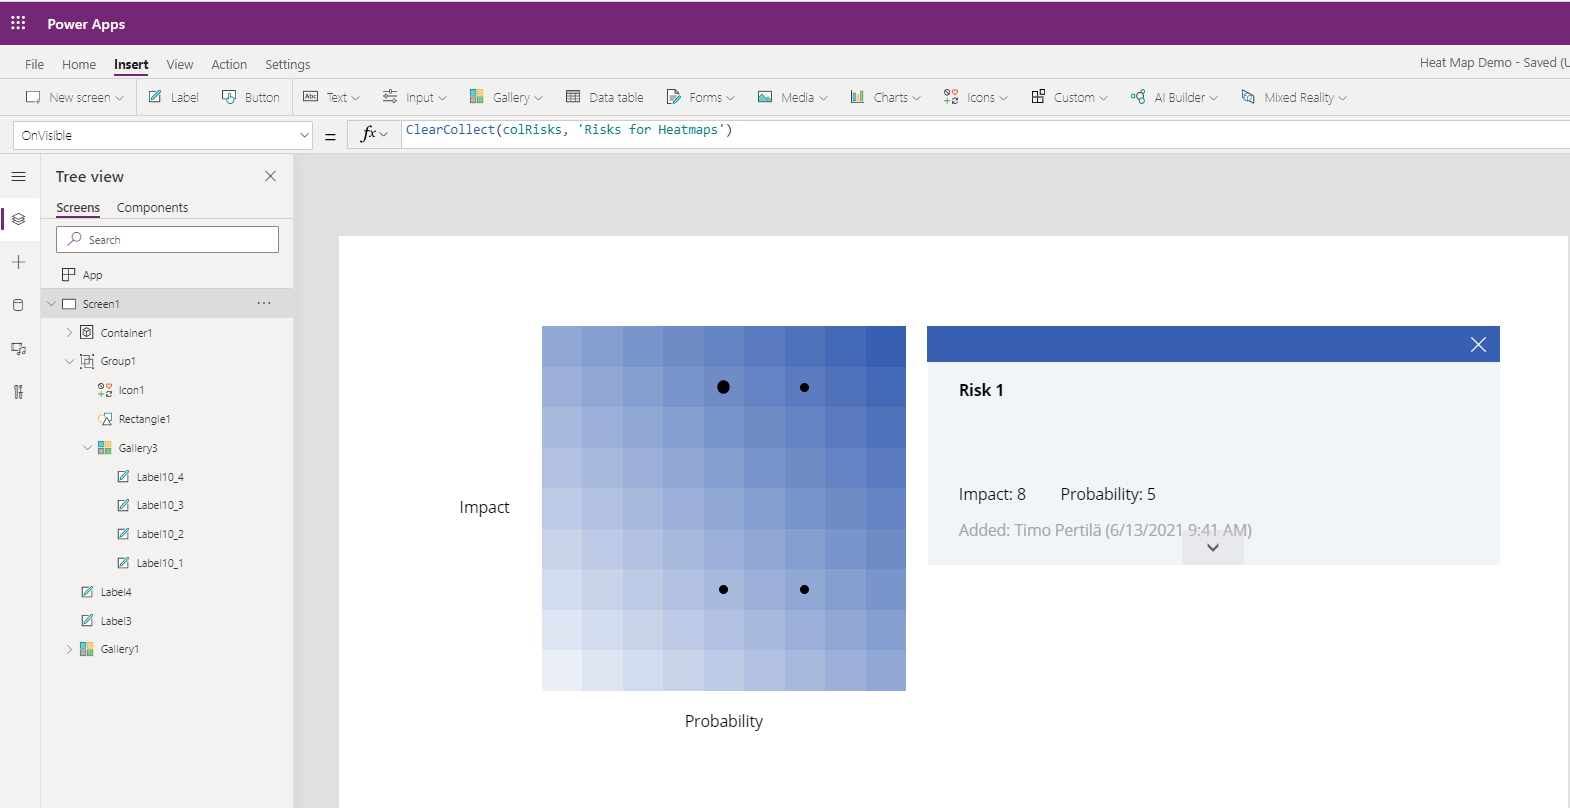This screenshot has height=808, width=1570.
Task: Expand the Gallery1 tree node
Action: (x=69, y=649)
